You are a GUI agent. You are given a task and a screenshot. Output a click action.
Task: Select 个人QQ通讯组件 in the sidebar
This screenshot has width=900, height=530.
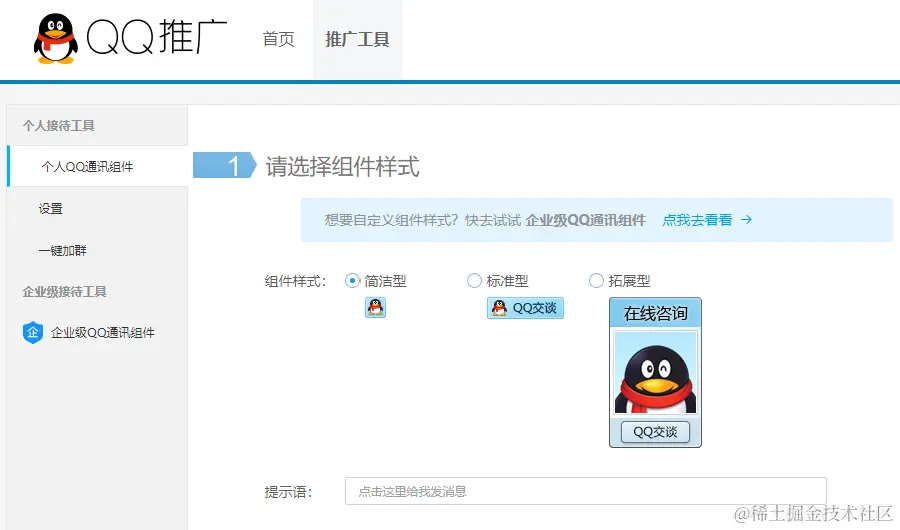click(x=98, y=167)
